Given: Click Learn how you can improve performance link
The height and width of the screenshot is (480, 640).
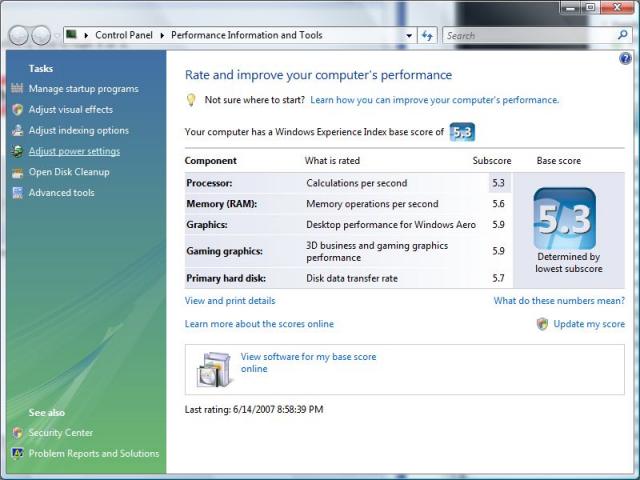Looking at the screenshot, I should pos(435,100).
